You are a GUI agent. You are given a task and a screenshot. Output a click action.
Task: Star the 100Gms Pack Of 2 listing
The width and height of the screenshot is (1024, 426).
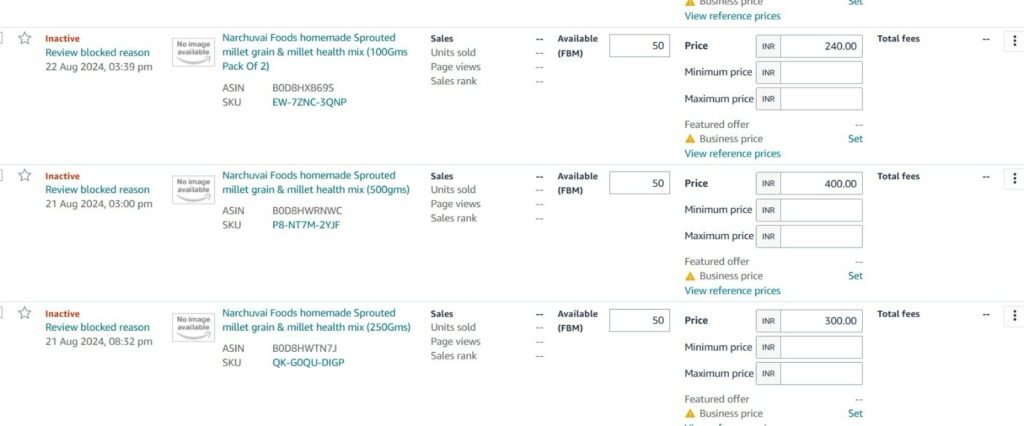[x=25, y=38]
